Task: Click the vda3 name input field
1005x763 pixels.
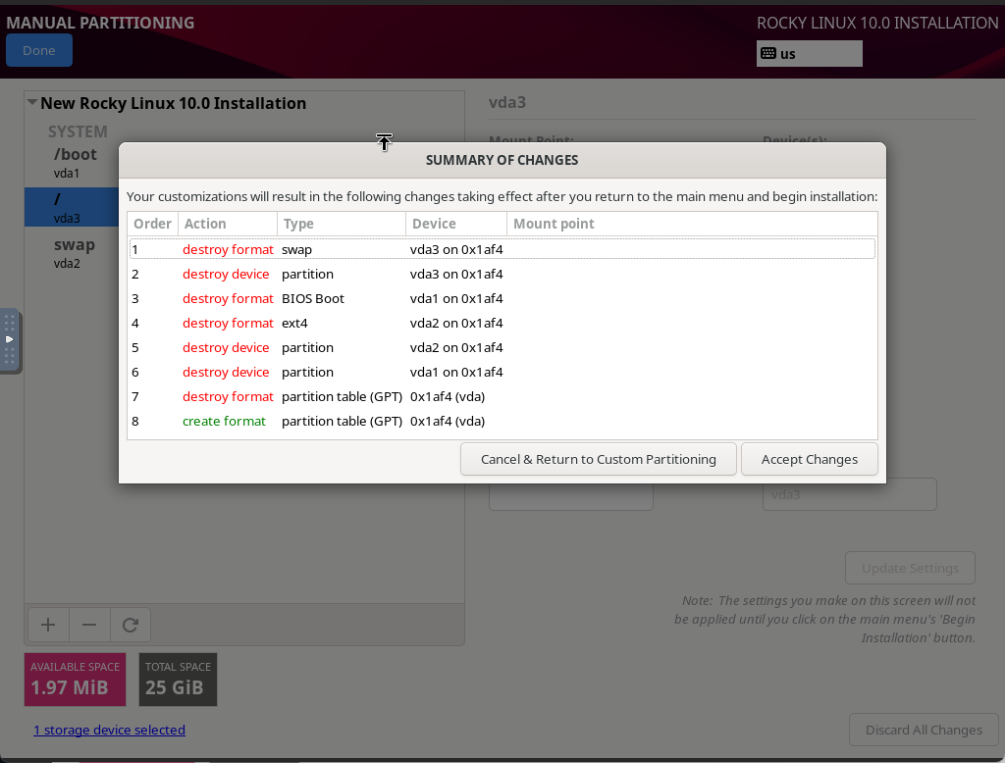Action: click(849, 494)
